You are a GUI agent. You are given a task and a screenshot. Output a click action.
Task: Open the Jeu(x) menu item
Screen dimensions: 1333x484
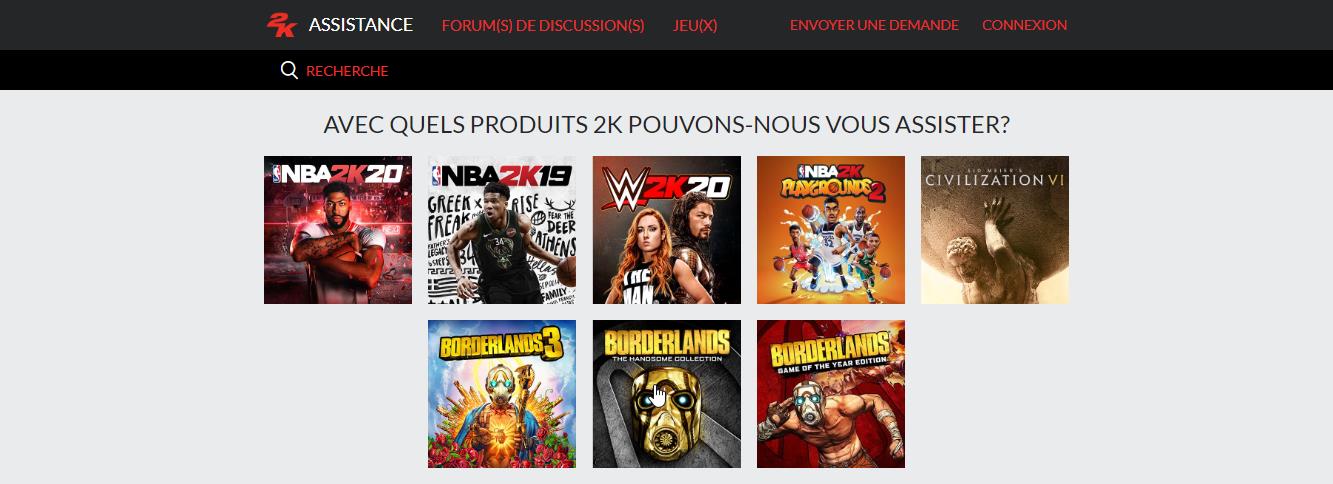696,25
